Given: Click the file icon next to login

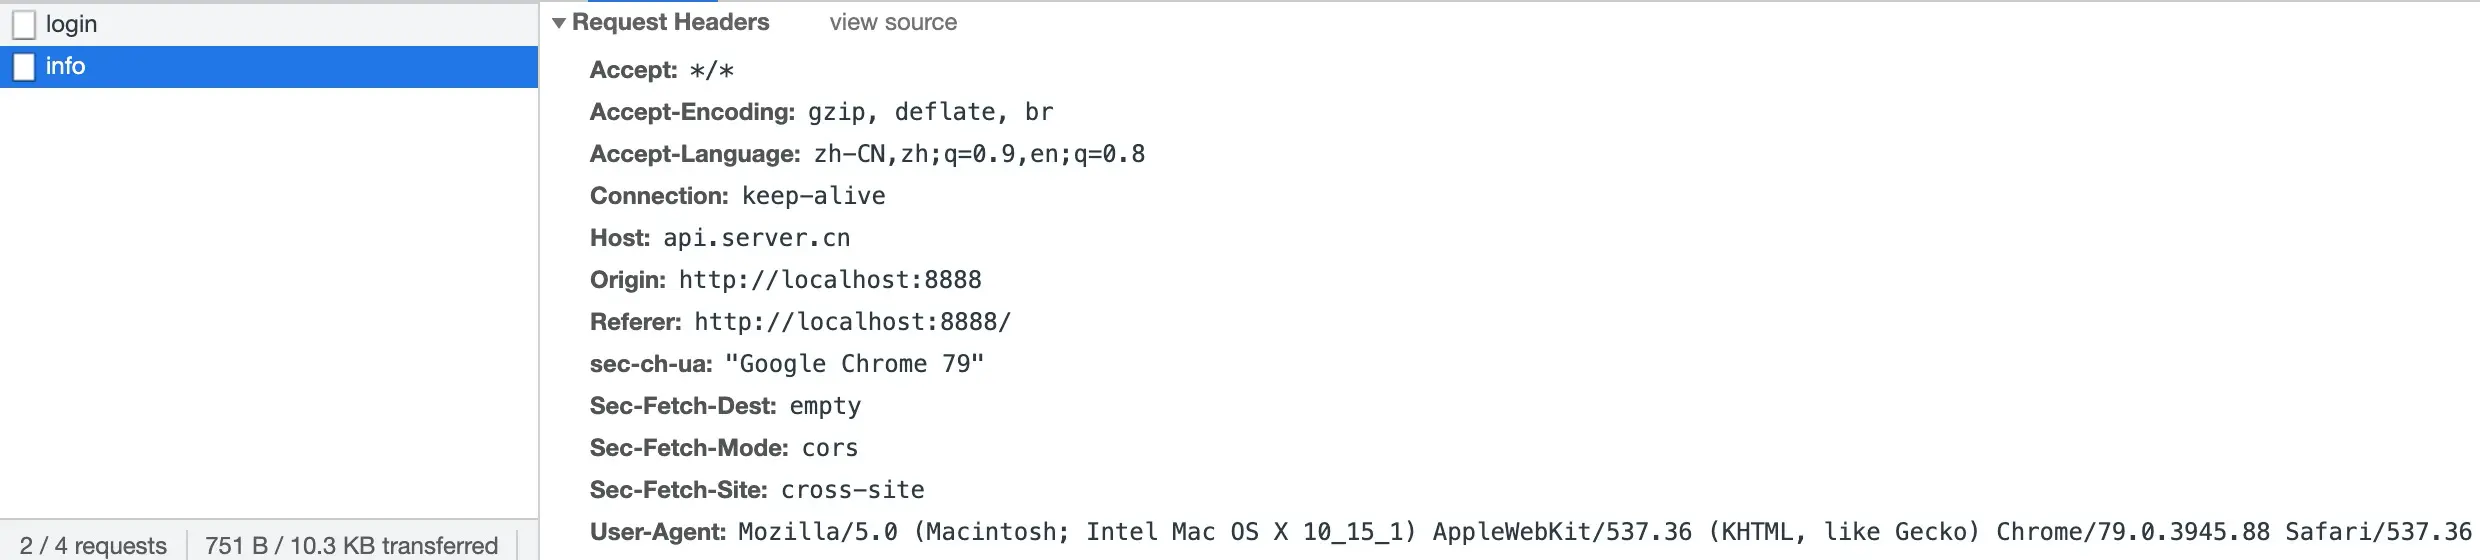Looking at the screenshot, I should tap(24, 24).
